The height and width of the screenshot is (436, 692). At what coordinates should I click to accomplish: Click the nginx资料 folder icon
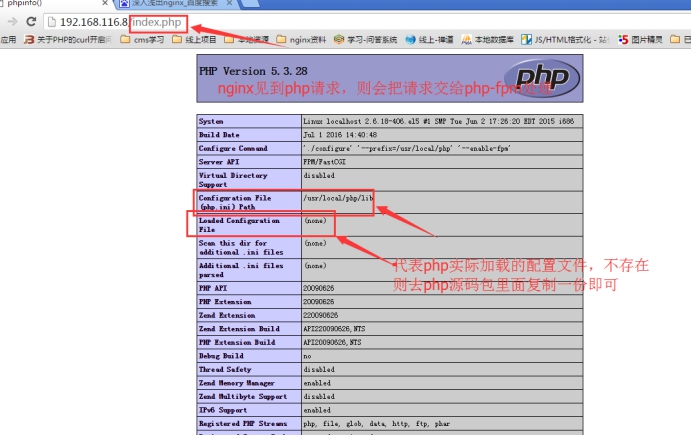[x=281, y=40]
